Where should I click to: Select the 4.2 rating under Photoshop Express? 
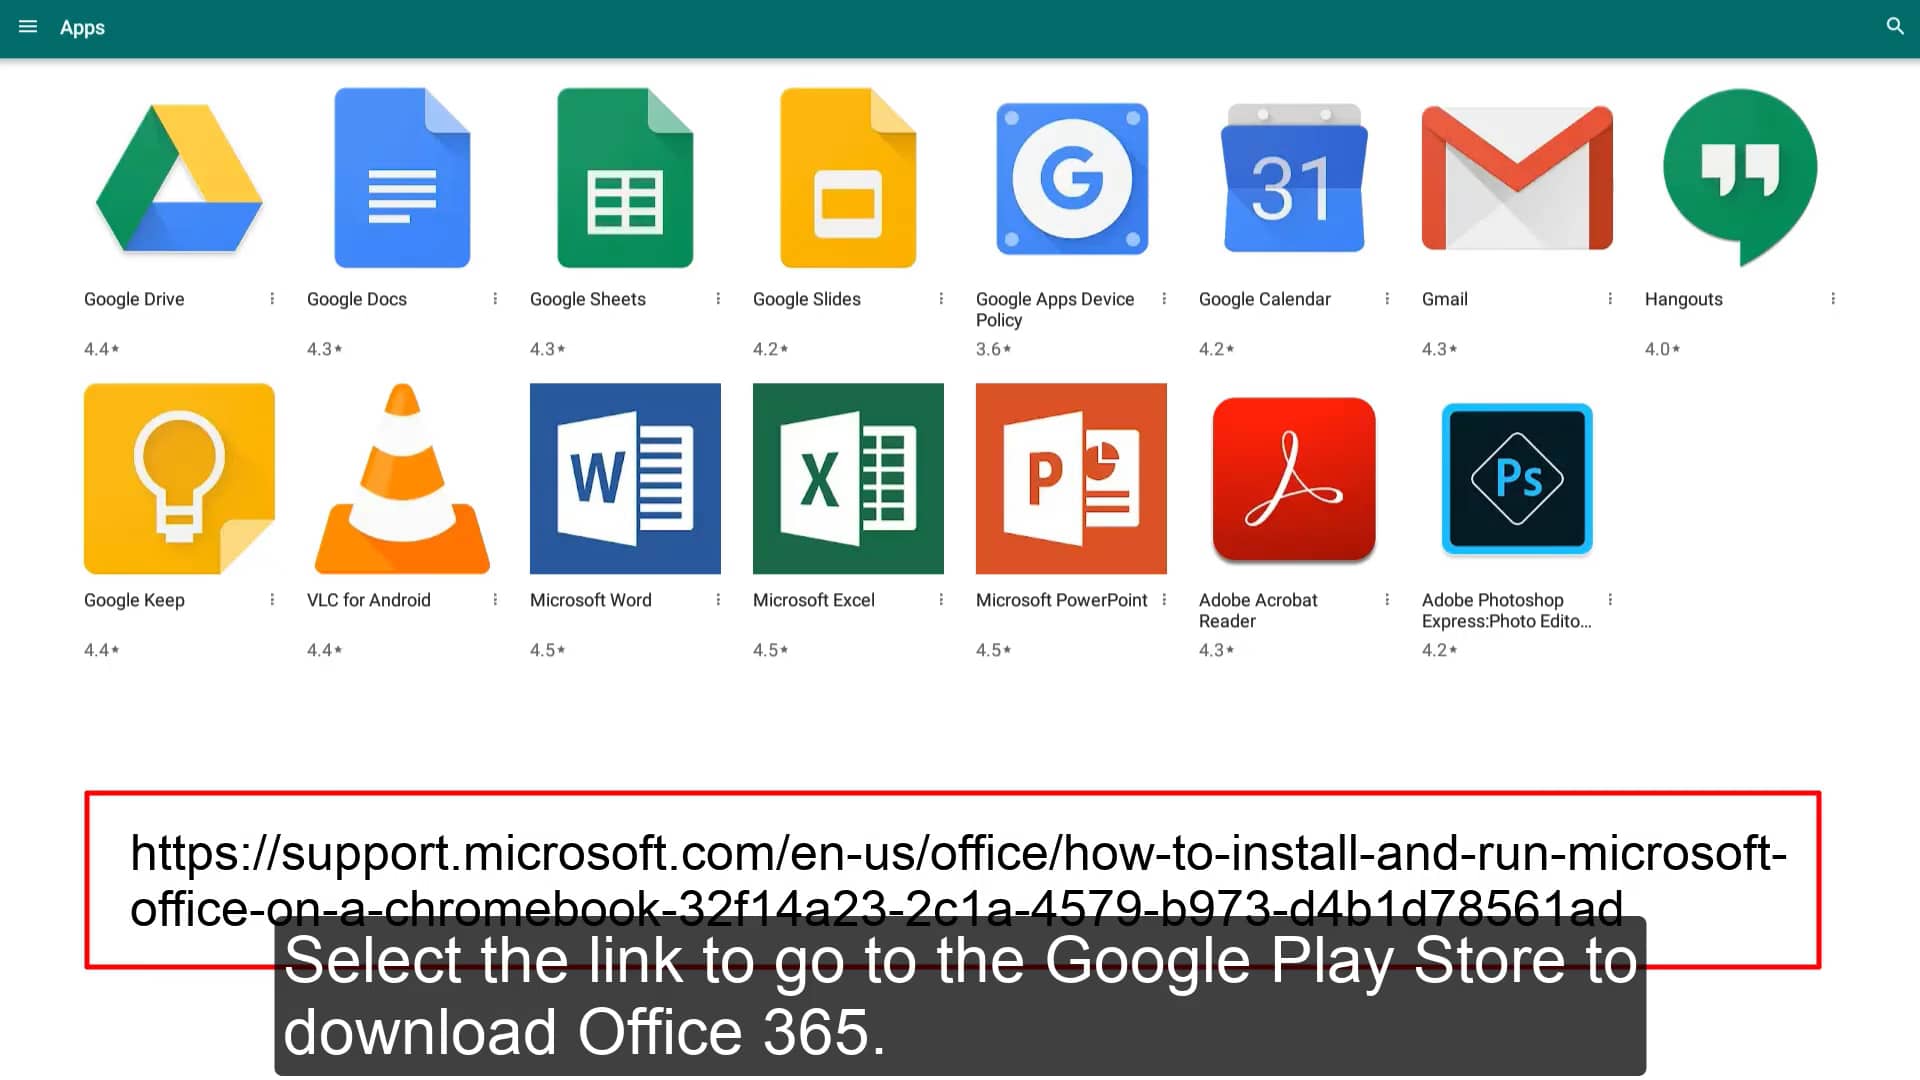1439,650
